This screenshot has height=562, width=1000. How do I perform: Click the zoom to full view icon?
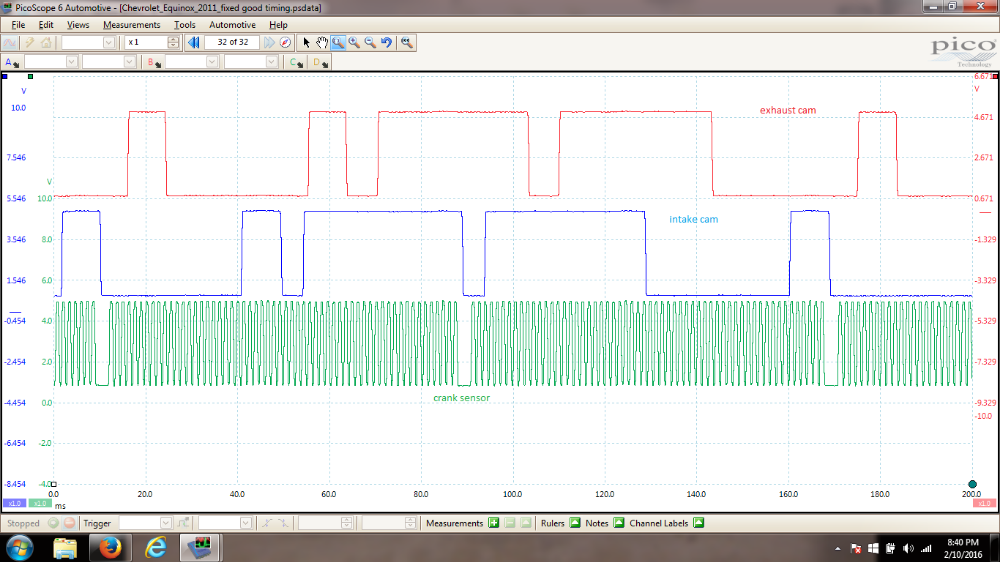tap(406, 43)
